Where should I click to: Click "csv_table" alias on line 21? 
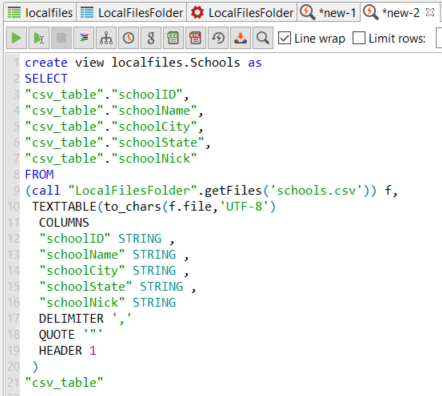(64, 383)
